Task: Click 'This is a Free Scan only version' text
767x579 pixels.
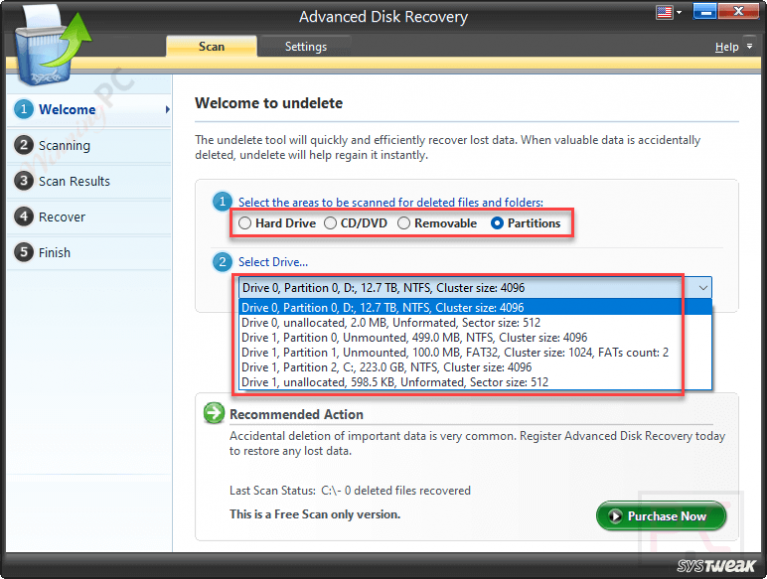Action: (x=315, y=514)
